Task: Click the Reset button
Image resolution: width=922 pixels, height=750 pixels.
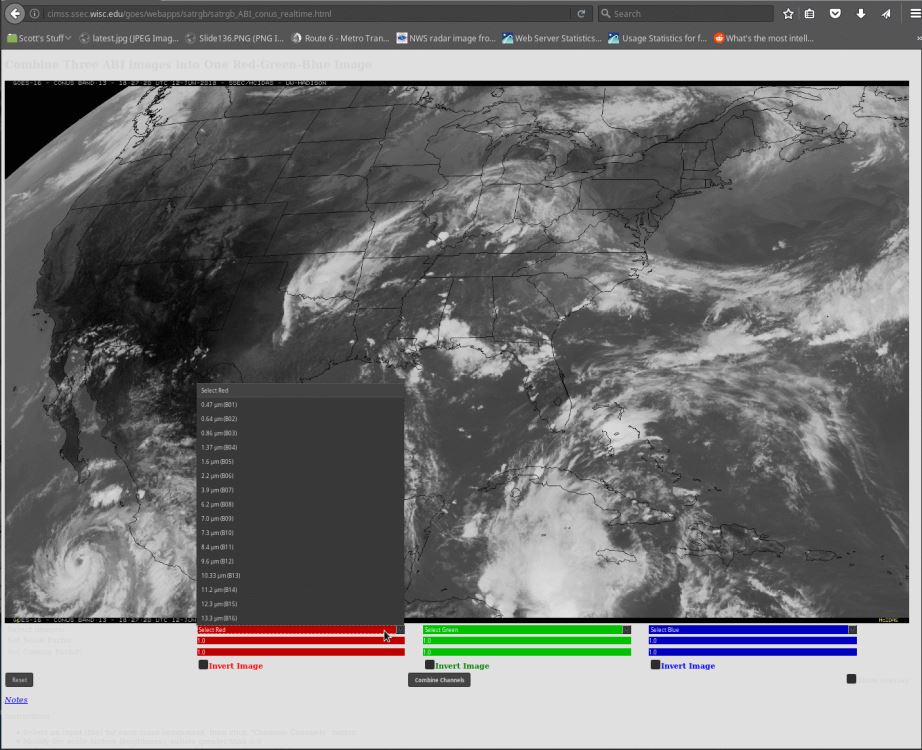Action: (x=19, y=680)
